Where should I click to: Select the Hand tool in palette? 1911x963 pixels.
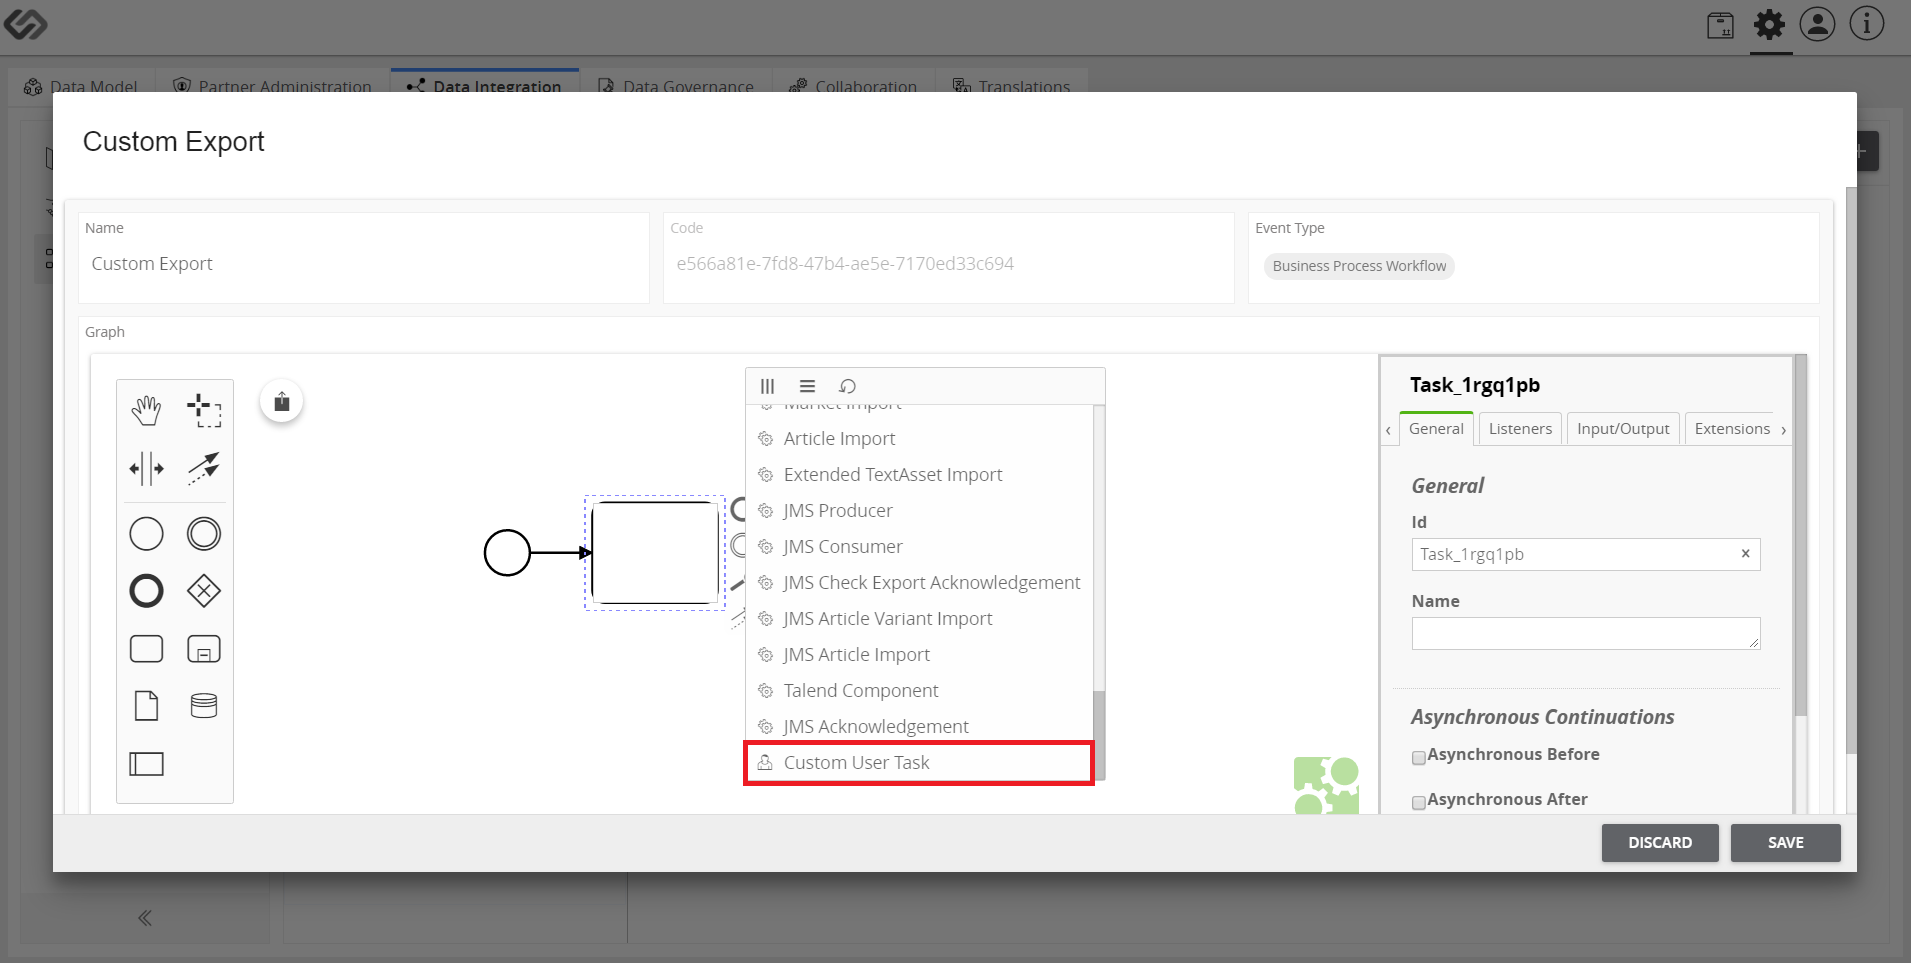pos(146,410)
